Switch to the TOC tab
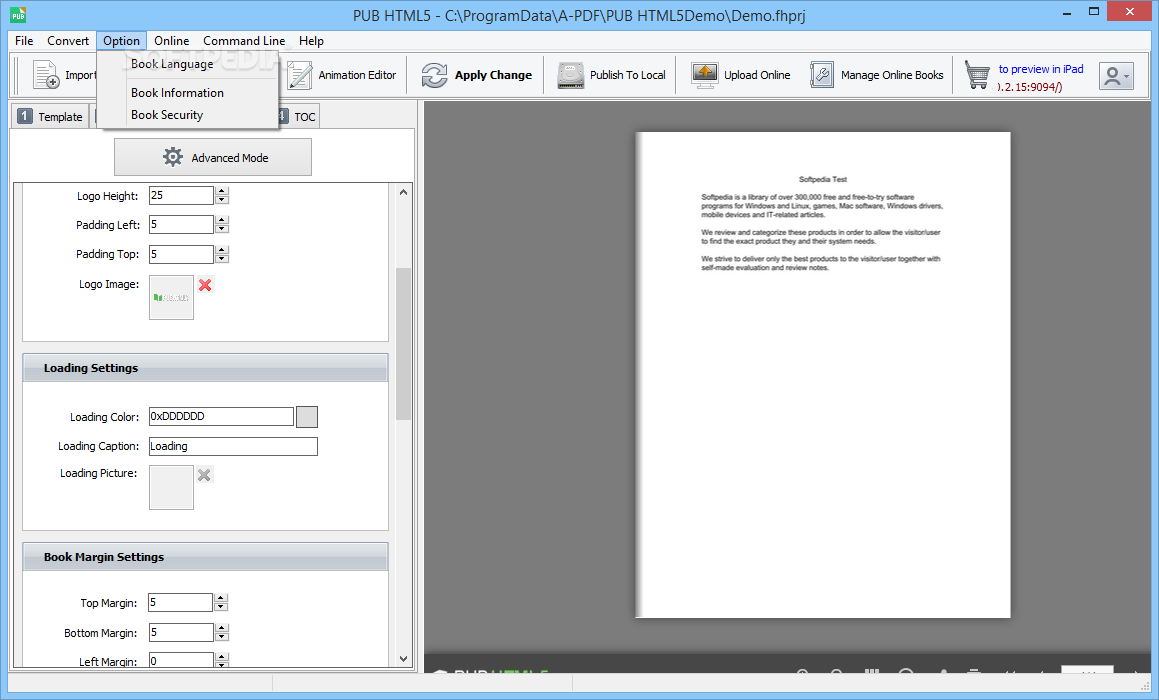This screenshot has width=1159, height=700. click(x=299, y=116)
